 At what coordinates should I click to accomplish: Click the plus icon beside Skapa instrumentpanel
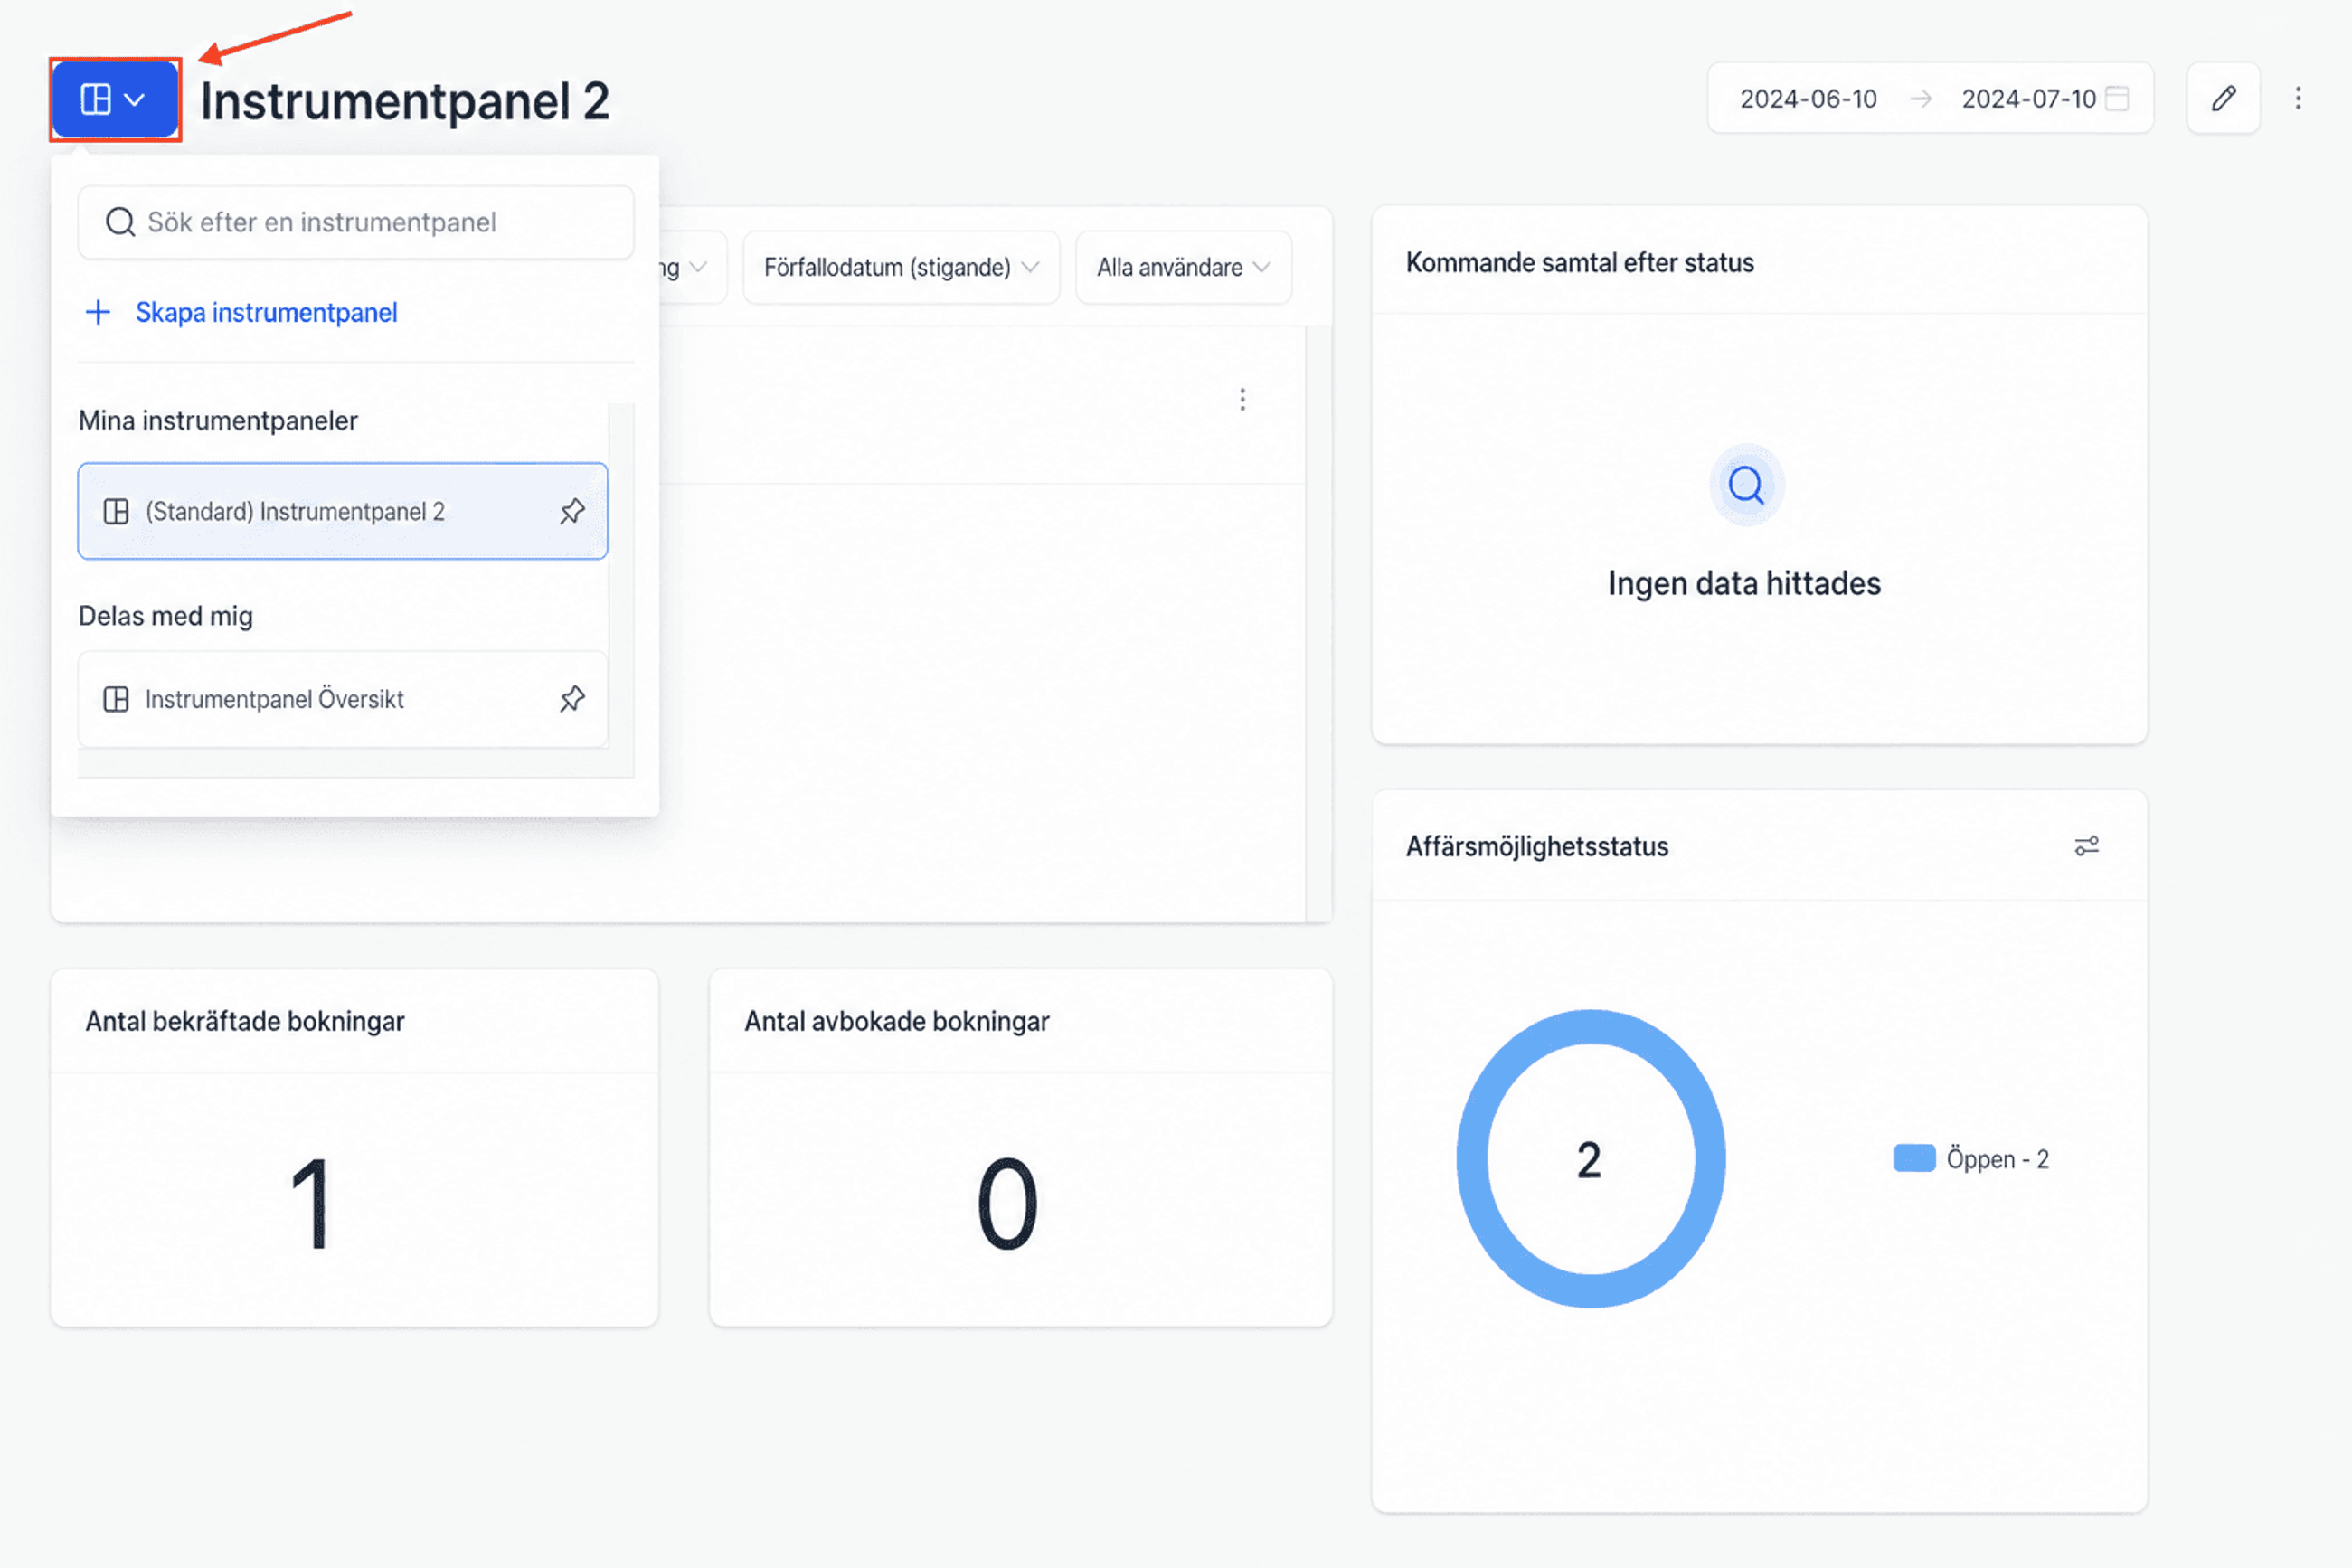click(98, 312)
